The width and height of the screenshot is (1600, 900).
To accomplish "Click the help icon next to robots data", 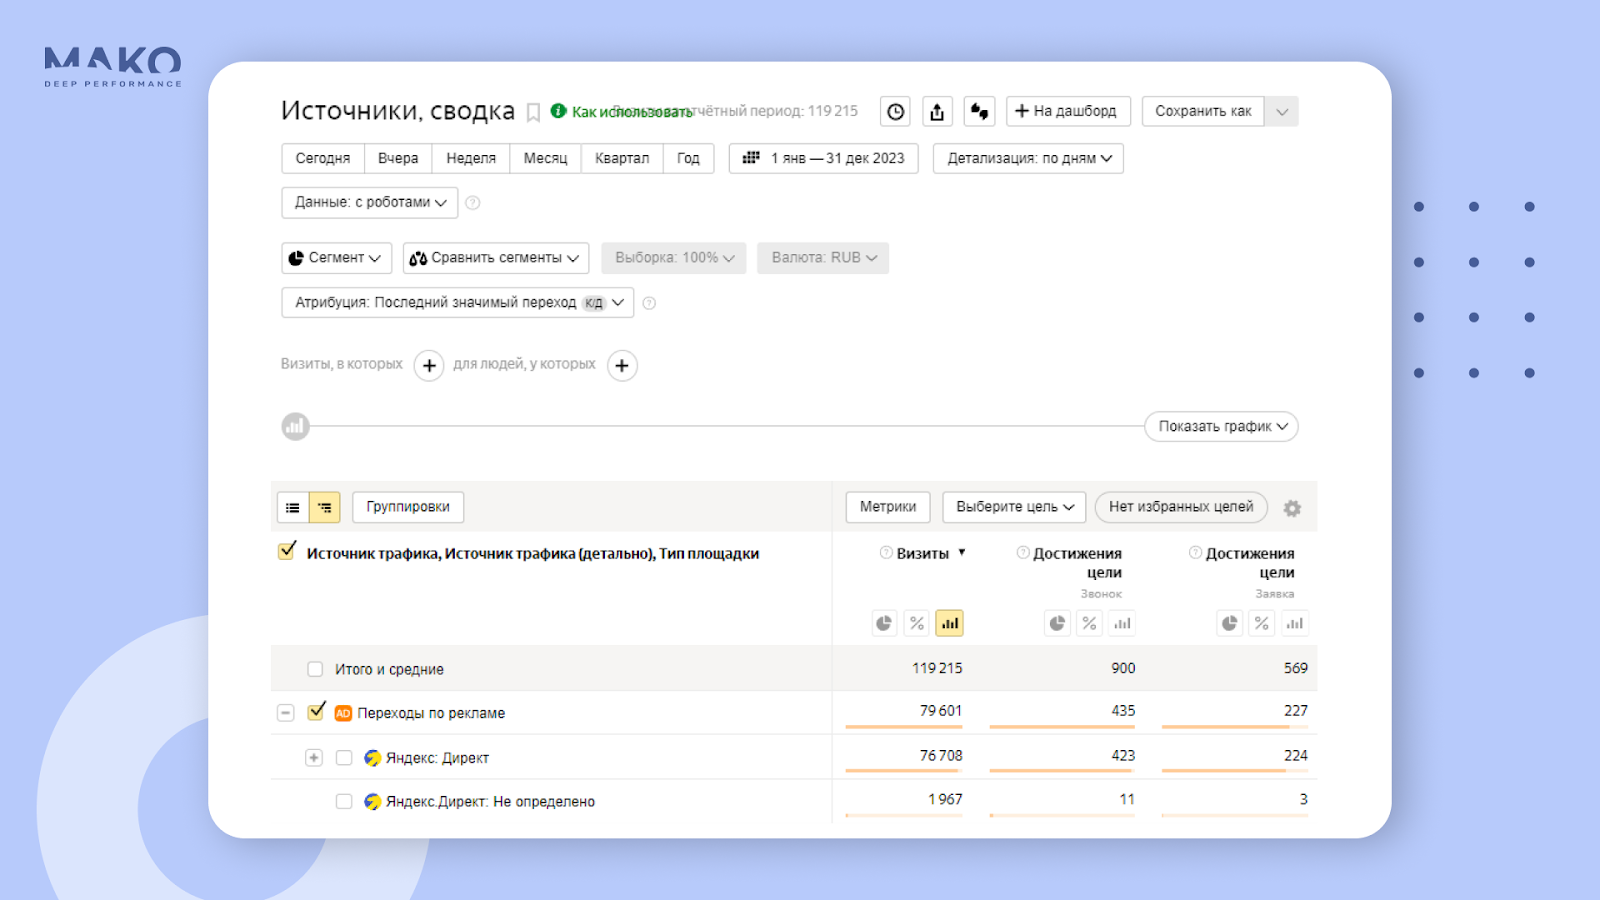I will (473, 203).
